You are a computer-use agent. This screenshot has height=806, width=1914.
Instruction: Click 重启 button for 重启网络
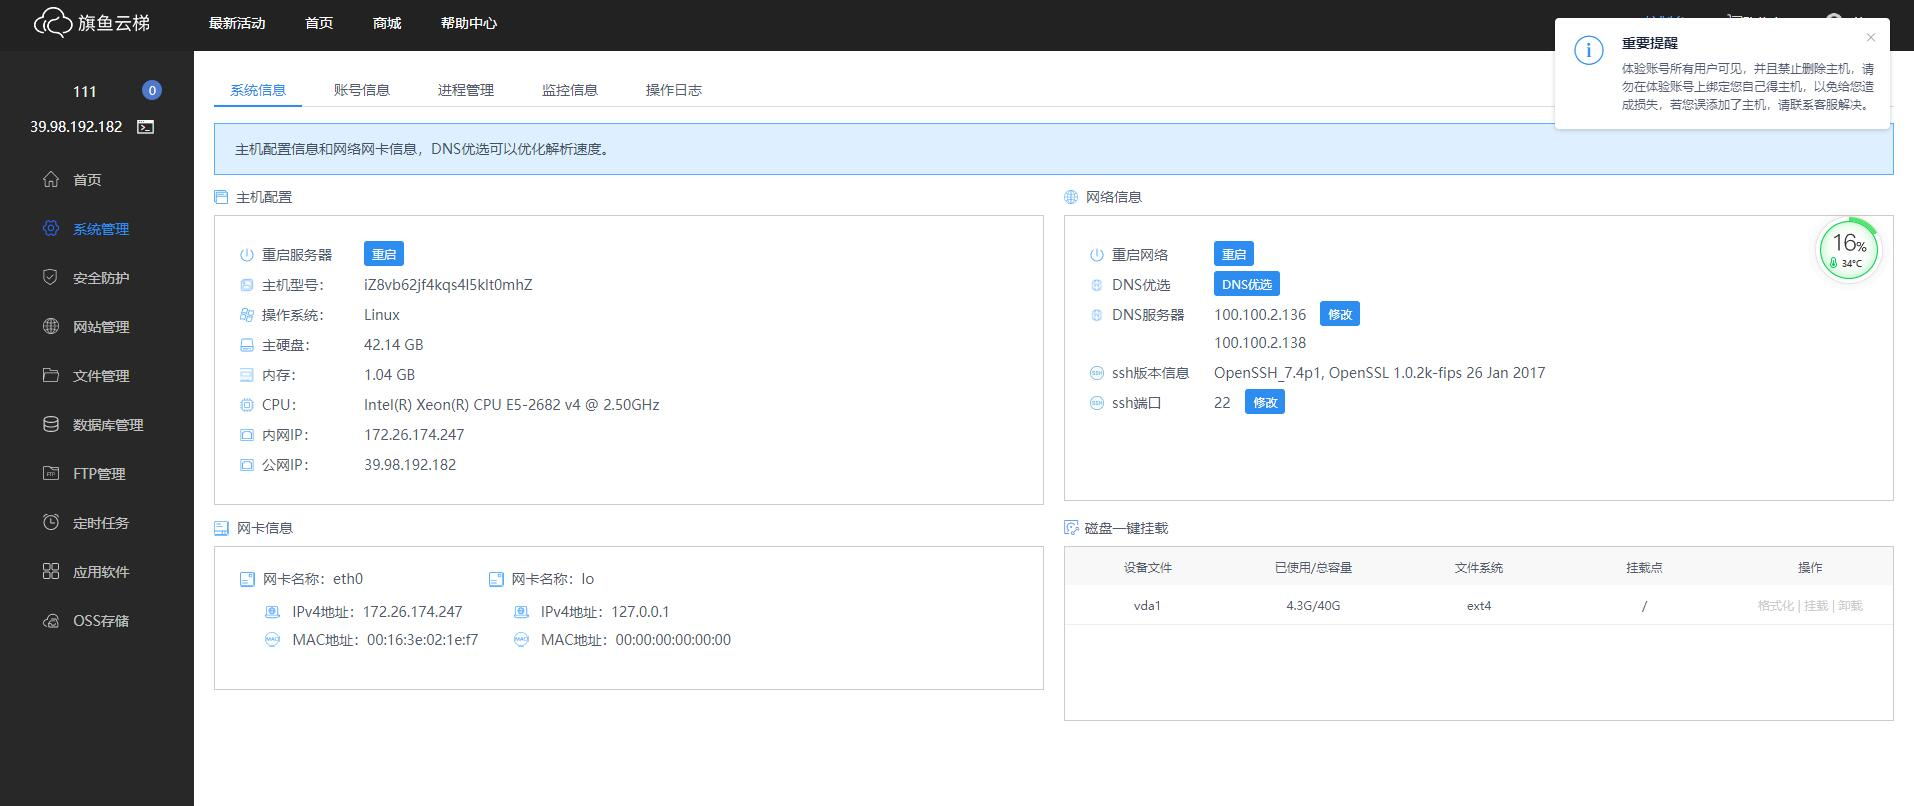pos(1234,254)
